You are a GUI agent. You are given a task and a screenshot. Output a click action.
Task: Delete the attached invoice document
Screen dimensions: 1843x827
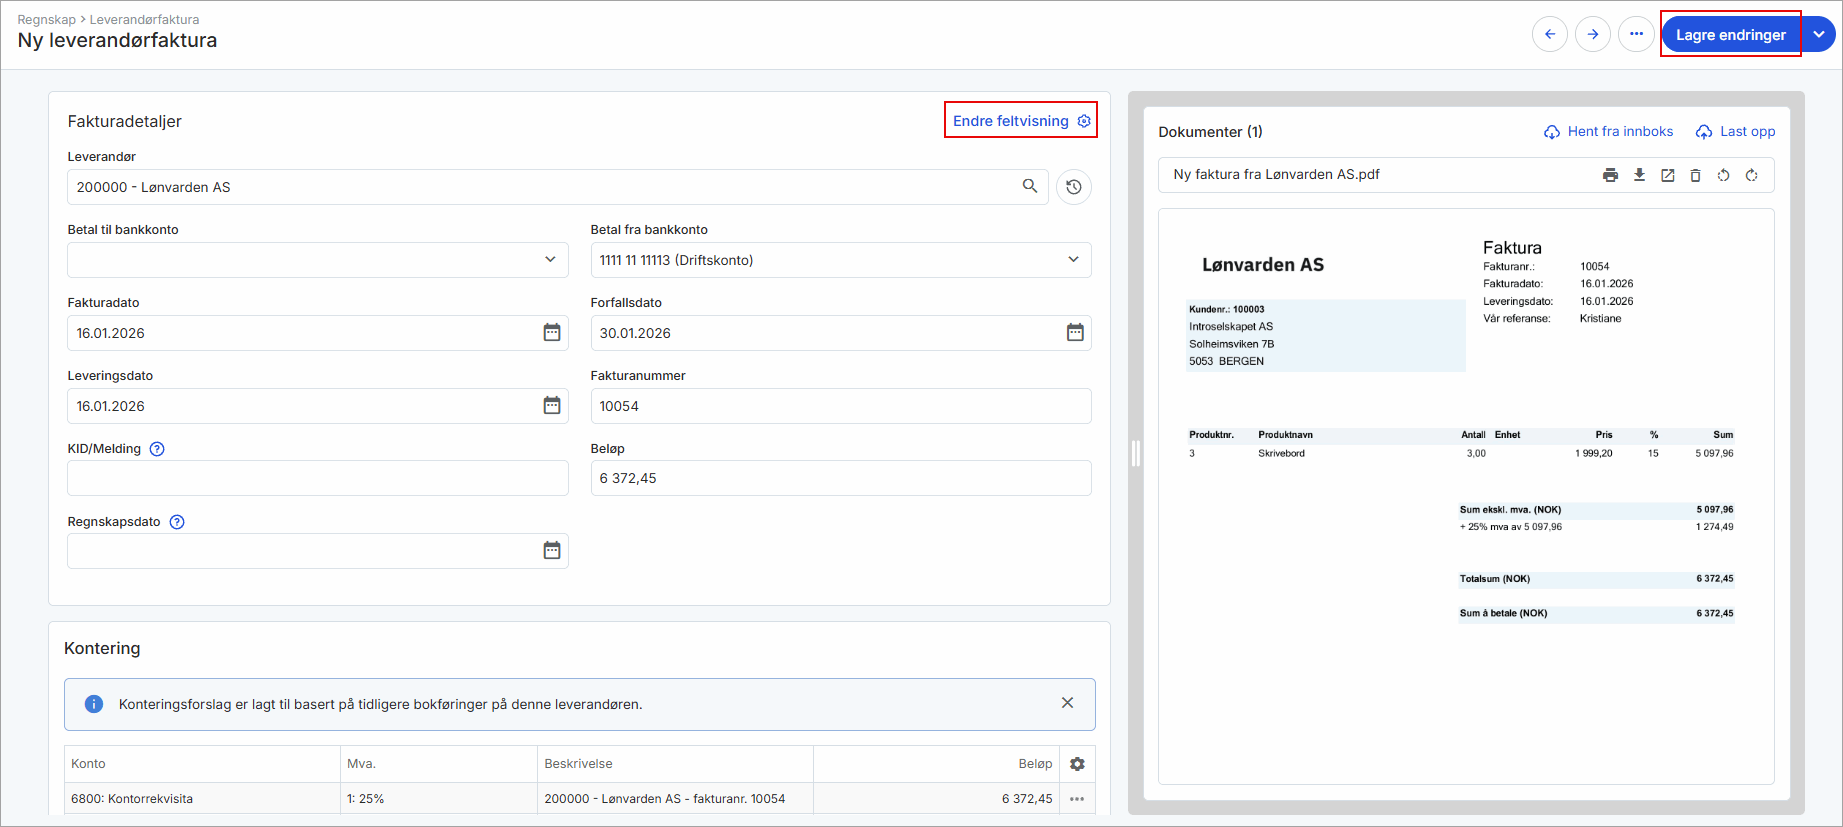point(1695,175)
